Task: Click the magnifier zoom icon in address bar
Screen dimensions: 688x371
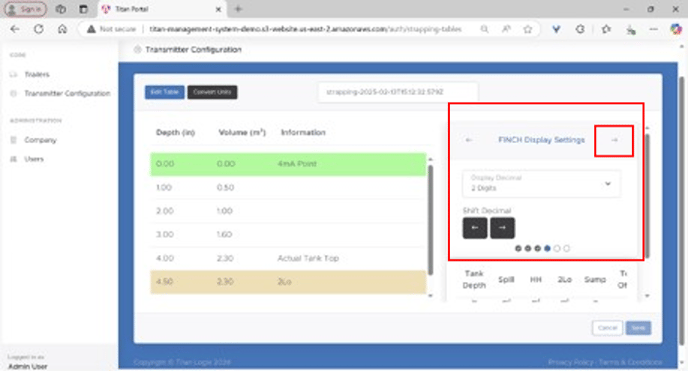Action: coord(484,29)
